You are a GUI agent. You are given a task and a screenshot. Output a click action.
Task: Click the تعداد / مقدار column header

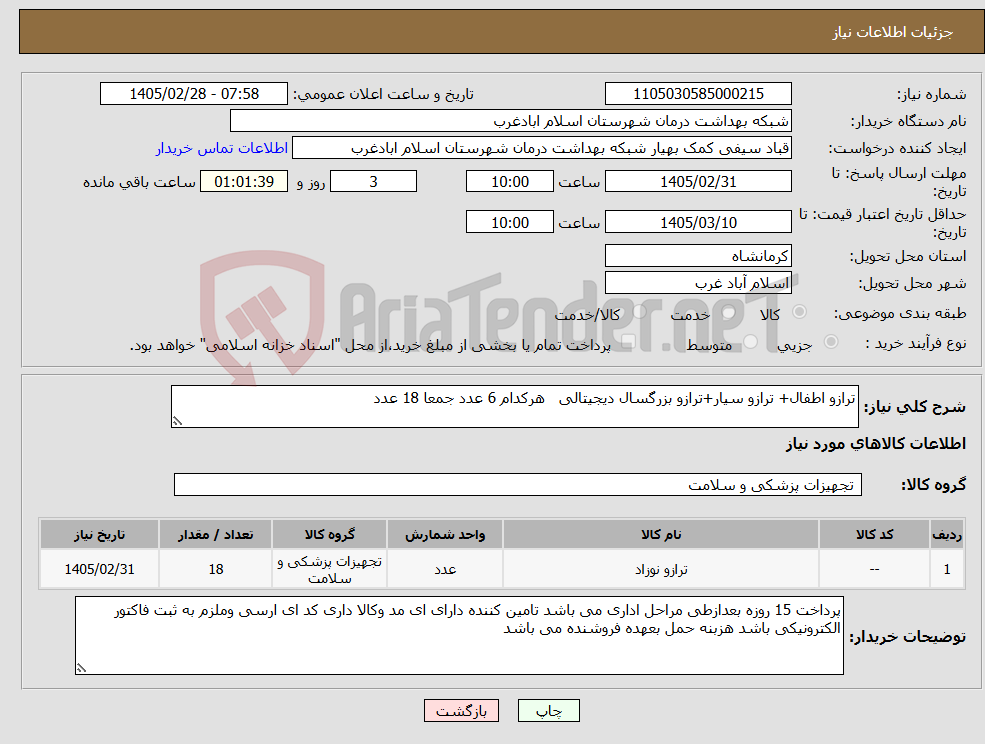pyautogui.click(x=215, y=535)
